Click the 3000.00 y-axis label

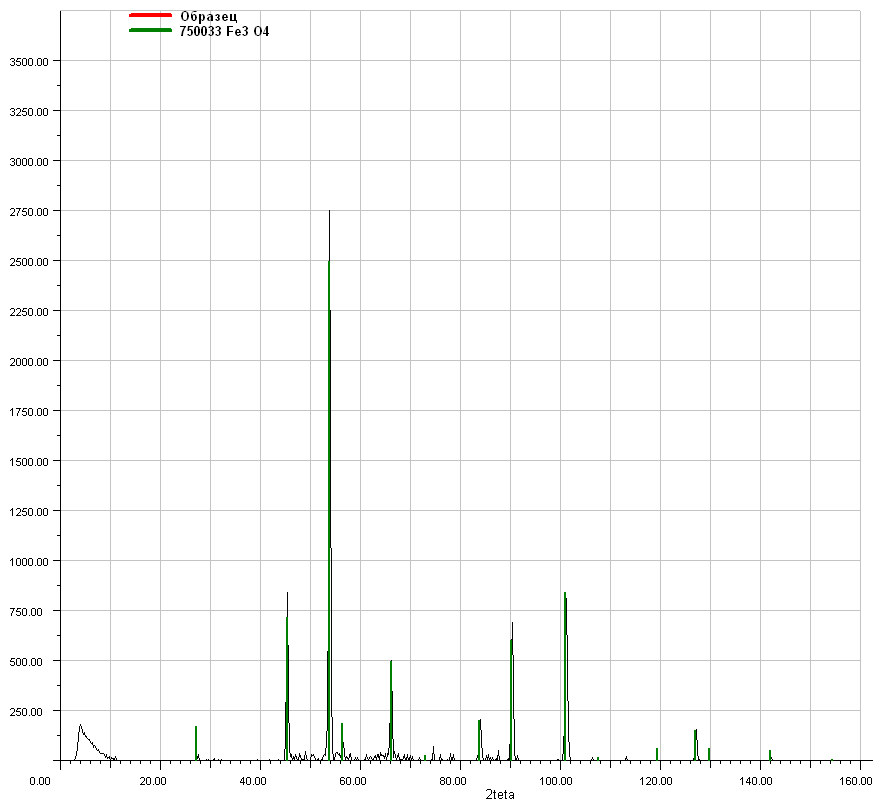(x=29, y=162)
